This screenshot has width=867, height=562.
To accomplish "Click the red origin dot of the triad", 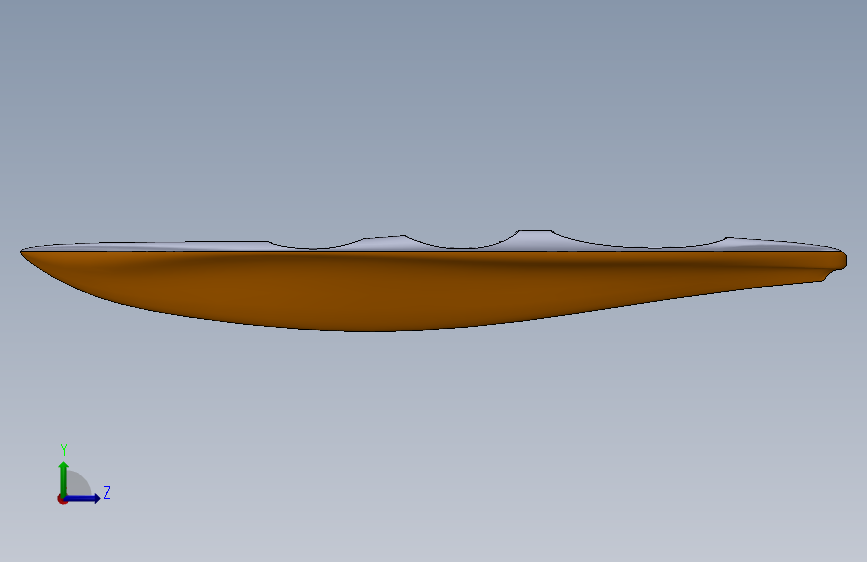I will point(62,499).
